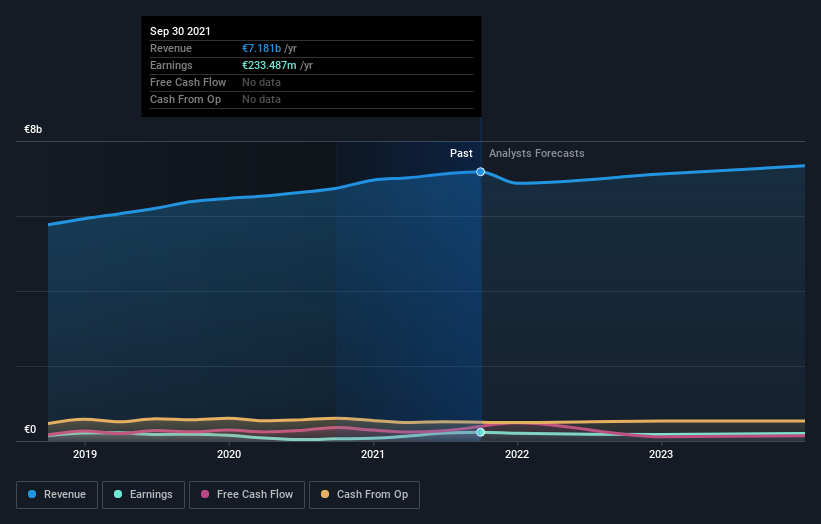Click the Revenue row label in tooltip
This screenshot has height=524, width=821.
click(x=171, y=48)
